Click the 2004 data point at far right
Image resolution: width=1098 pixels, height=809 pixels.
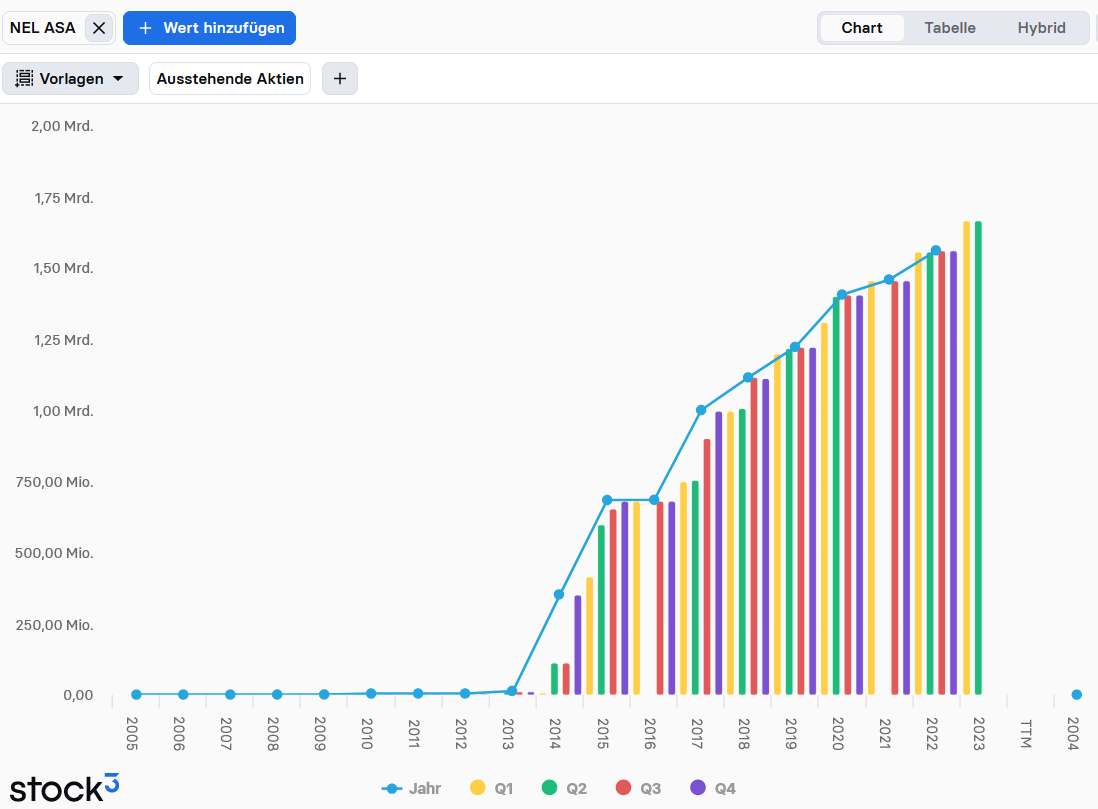click(x=1076, y=694)
